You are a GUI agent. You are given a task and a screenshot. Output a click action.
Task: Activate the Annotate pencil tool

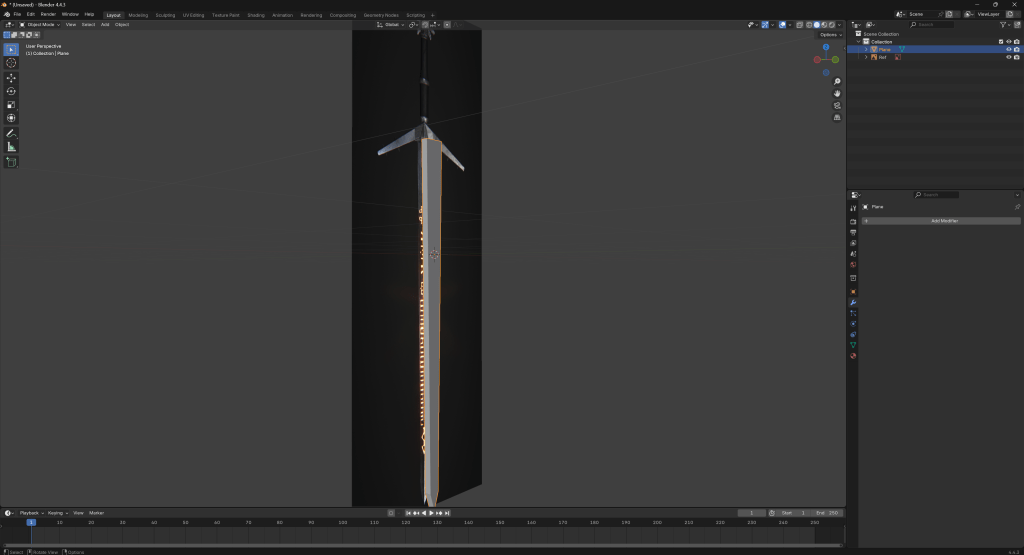pyautogui.click(x=11, y=133)
